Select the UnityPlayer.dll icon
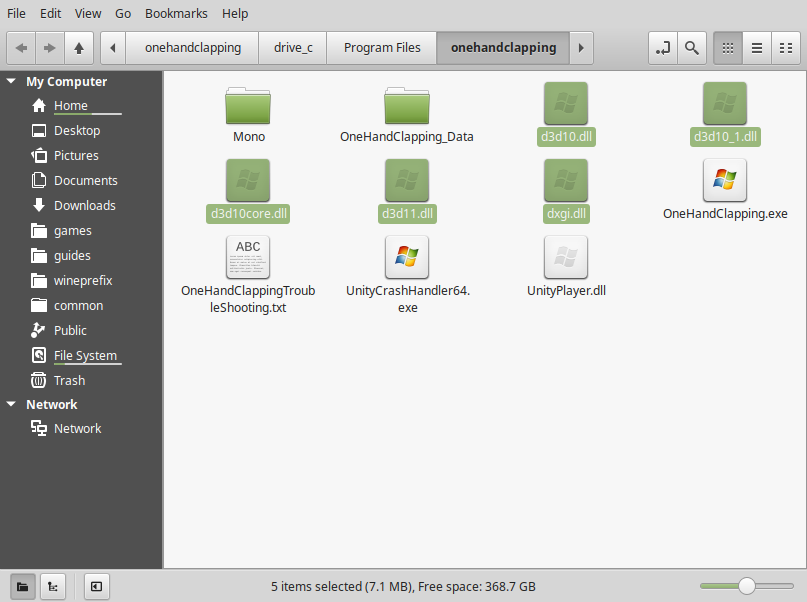This screenshot has height=602, width=807. [x=566, y=257]
